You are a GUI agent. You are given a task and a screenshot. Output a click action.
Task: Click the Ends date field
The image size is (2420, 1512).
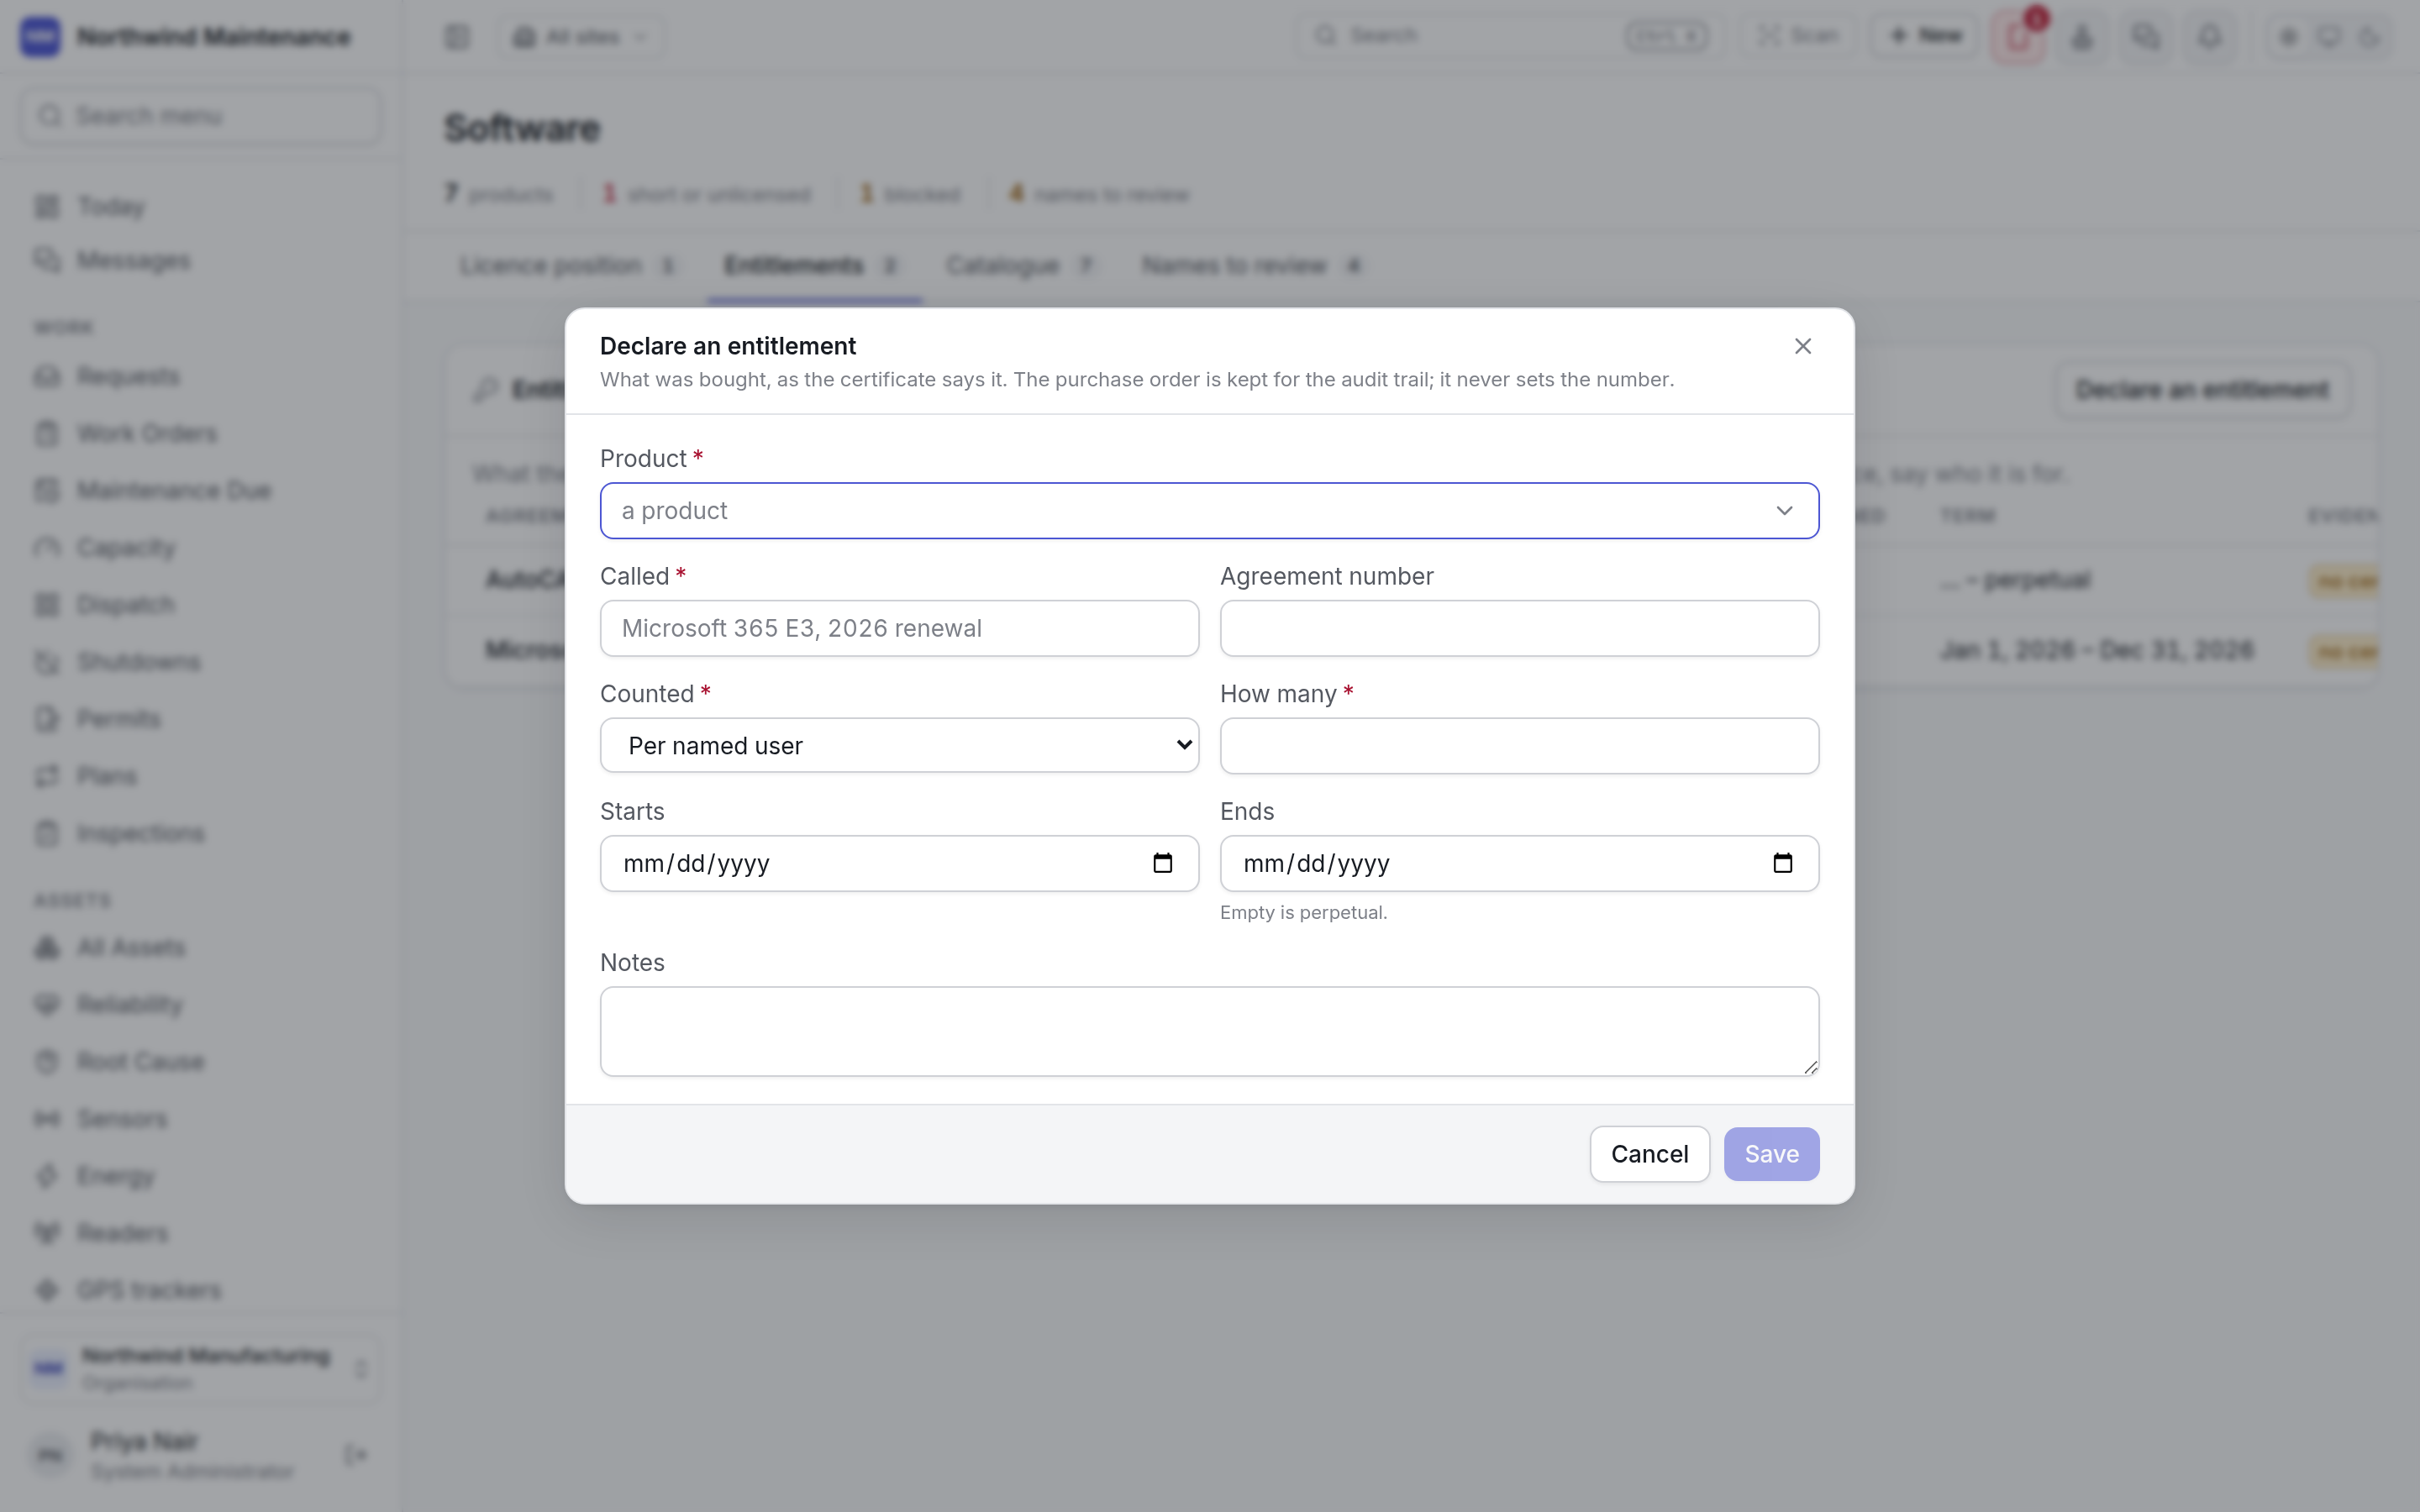[1519, 863]
